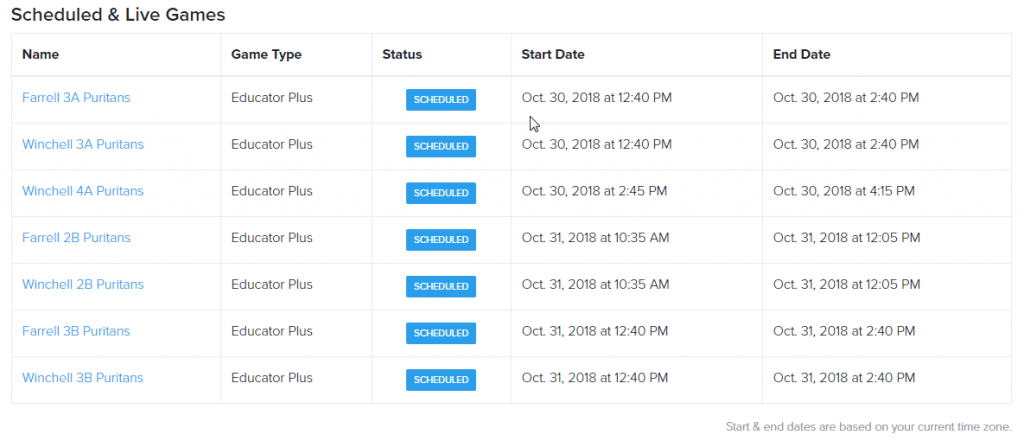The image size is (1024, 441).
Task: Click Scheduled badge for Farrell 3A Puritans
Action: [x=441, y=100]
